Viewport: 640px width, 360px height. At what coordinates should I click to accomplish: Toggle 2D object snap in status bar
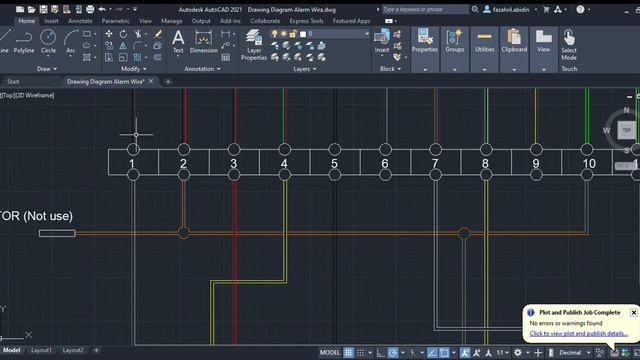pos(444,352)
